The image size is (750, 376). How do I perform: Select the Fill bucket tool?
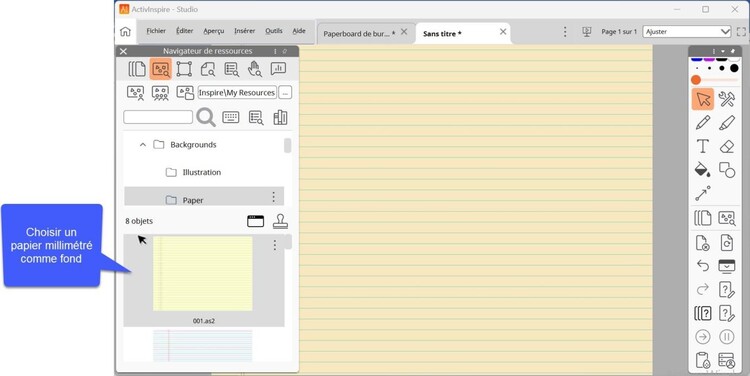702,170
